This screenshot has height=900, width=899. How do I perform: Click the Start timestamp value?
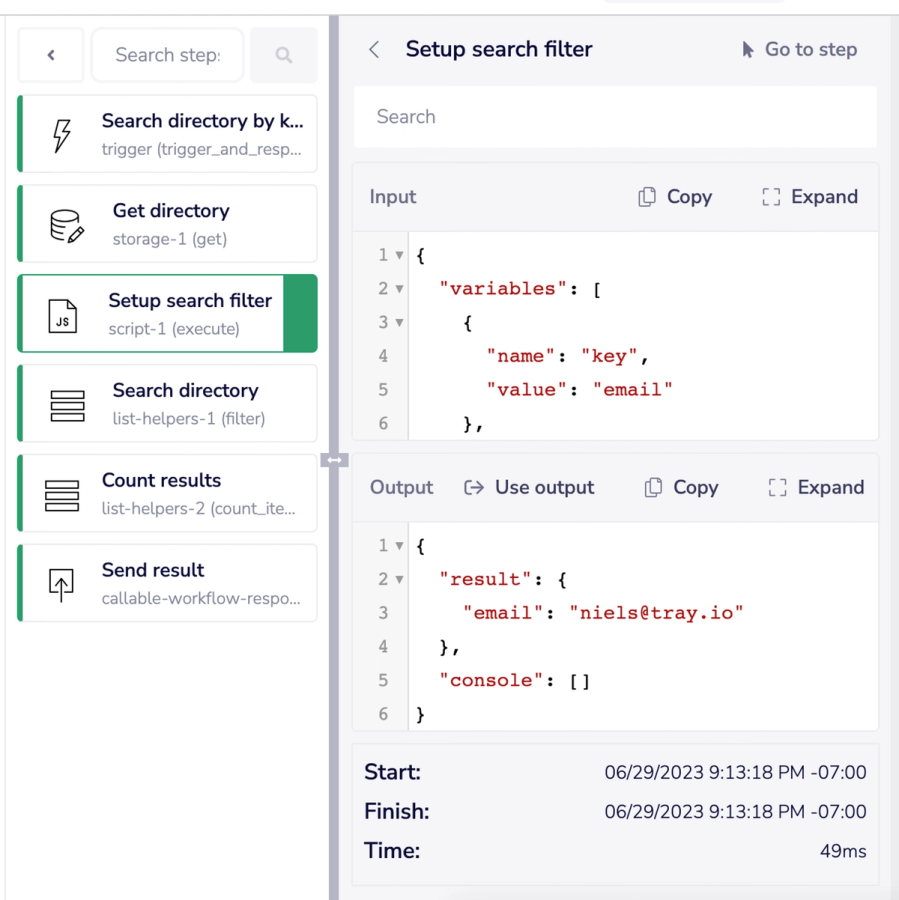pos(735,773)
